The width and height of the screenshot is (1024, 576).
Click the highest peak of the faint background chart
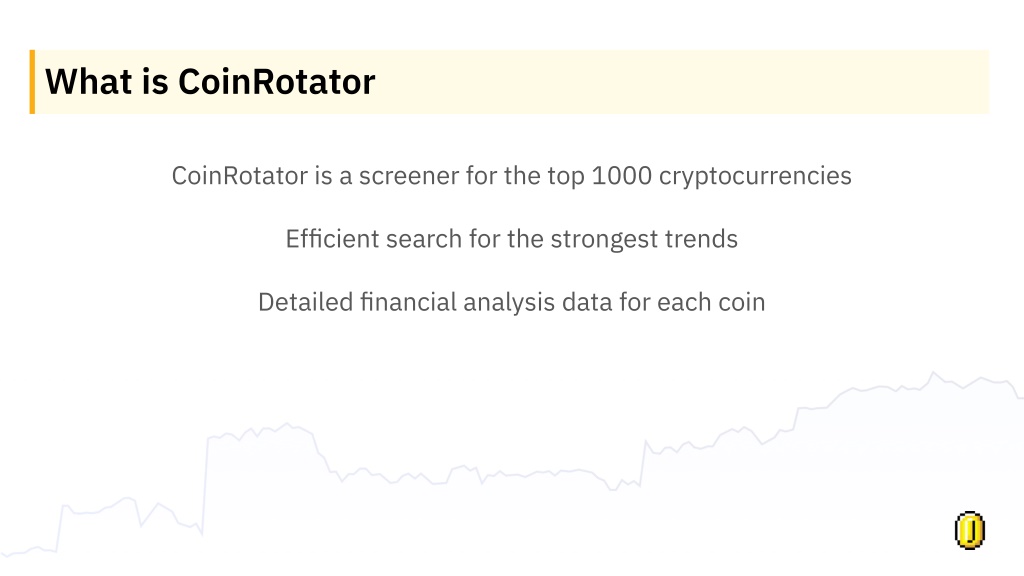click(933, 374)
